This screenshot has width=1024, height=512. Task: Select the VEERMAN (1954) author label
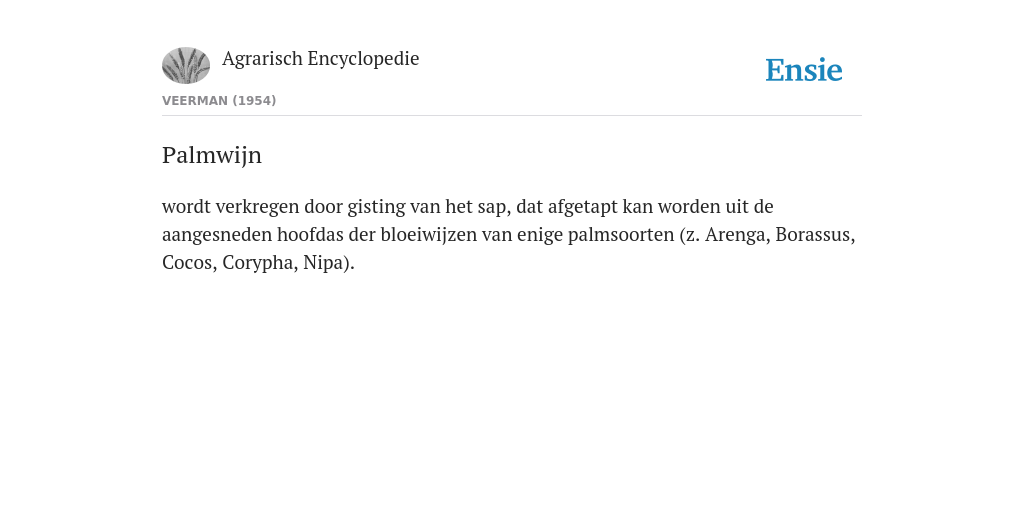point(219,101)
